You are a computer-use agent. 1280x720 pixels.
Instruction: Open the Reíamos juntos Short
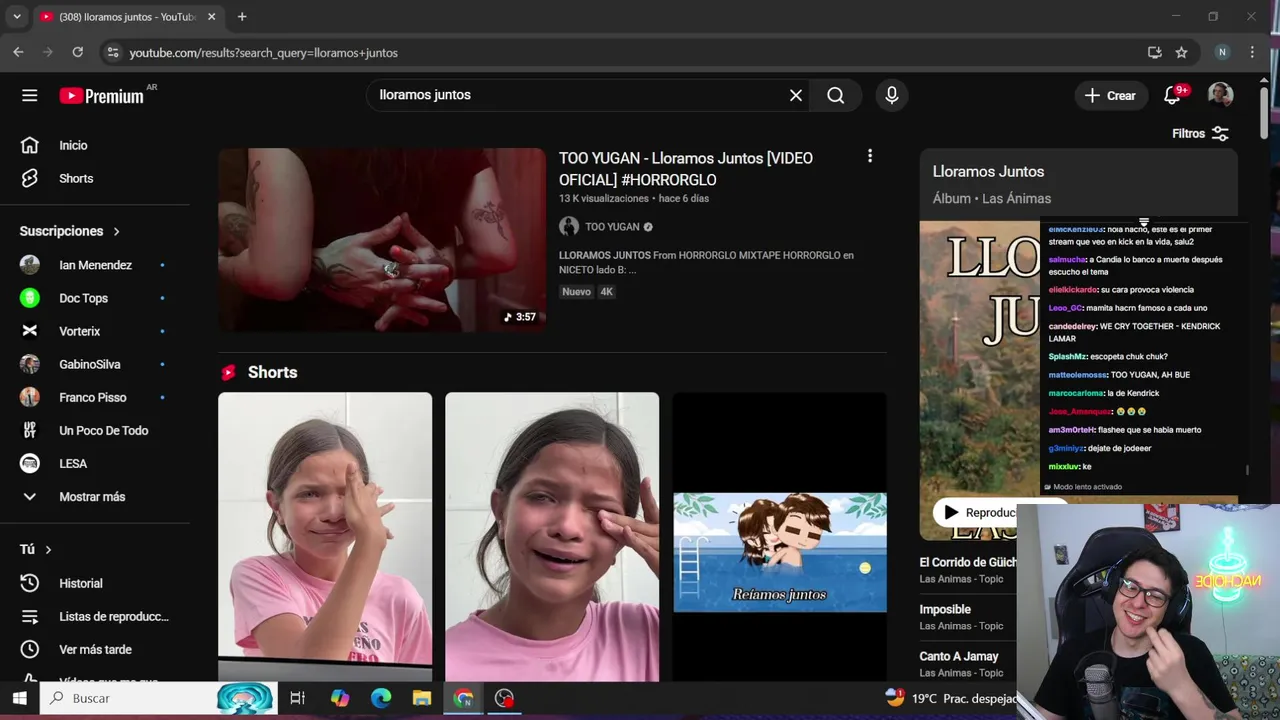[780, 536]
